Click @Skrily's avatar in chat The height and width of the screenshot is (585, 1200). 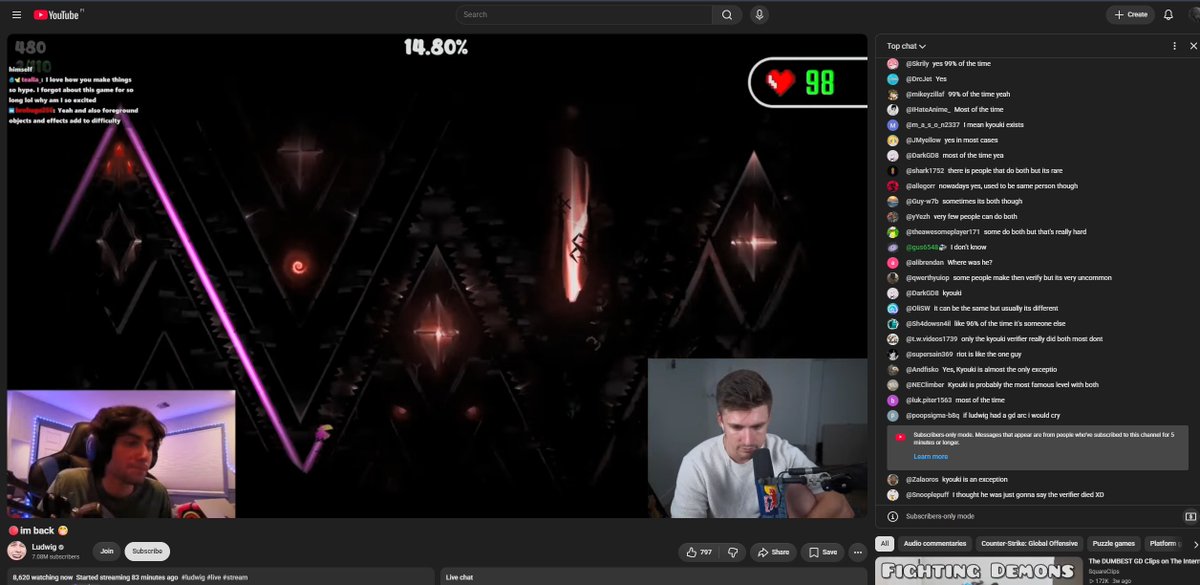point(893,63)
